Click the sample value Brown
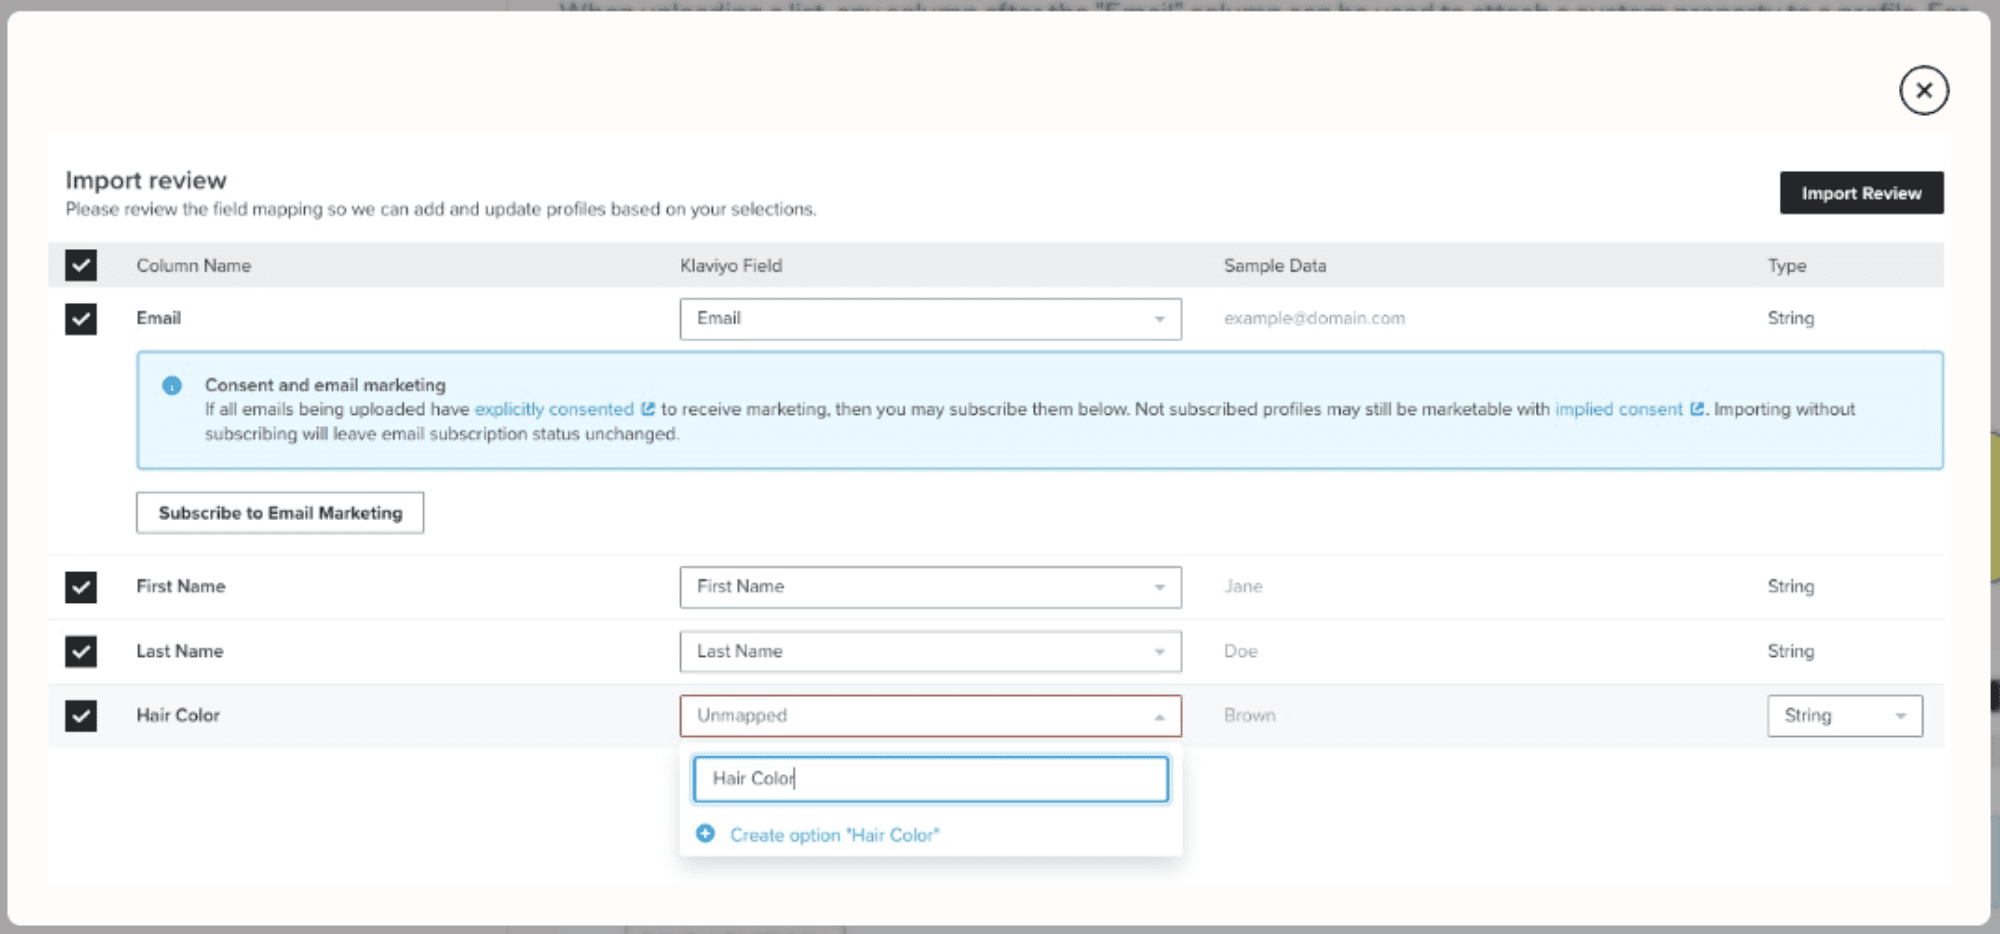The width and height of the screenshot is (2000, 934). (1249, 715)
